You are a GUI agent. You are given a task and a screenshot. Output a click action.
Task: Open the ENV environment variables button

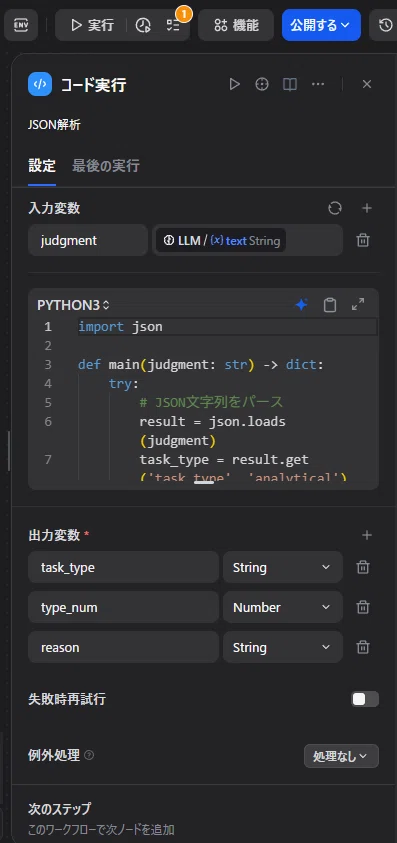point(21,25)
